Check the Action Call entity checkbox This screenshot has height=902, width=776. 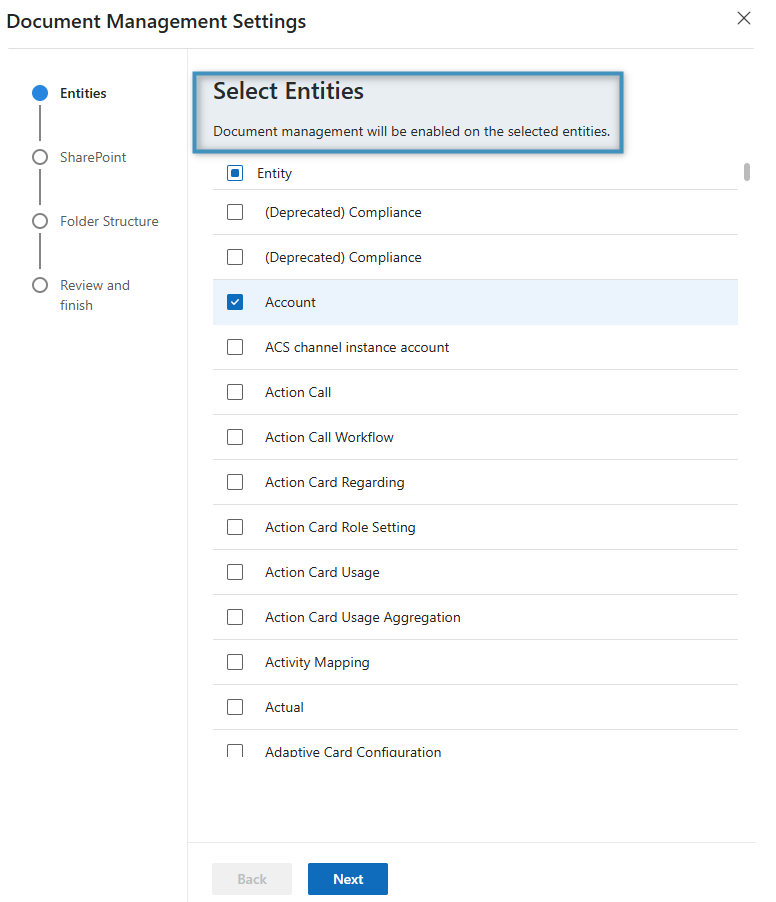[x=235, y=392]
